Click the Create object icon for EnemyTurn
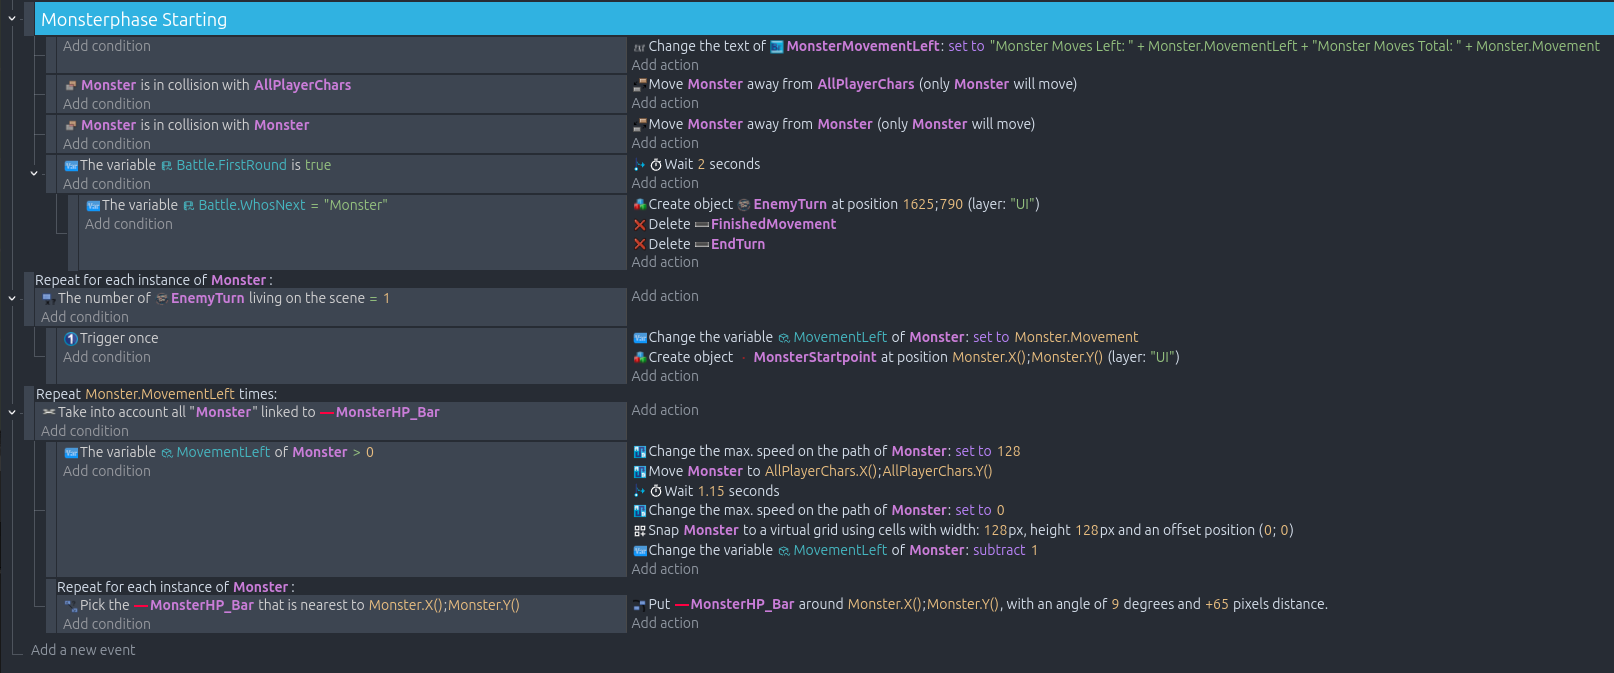The image size is (1614, 673). pos(639,205)
